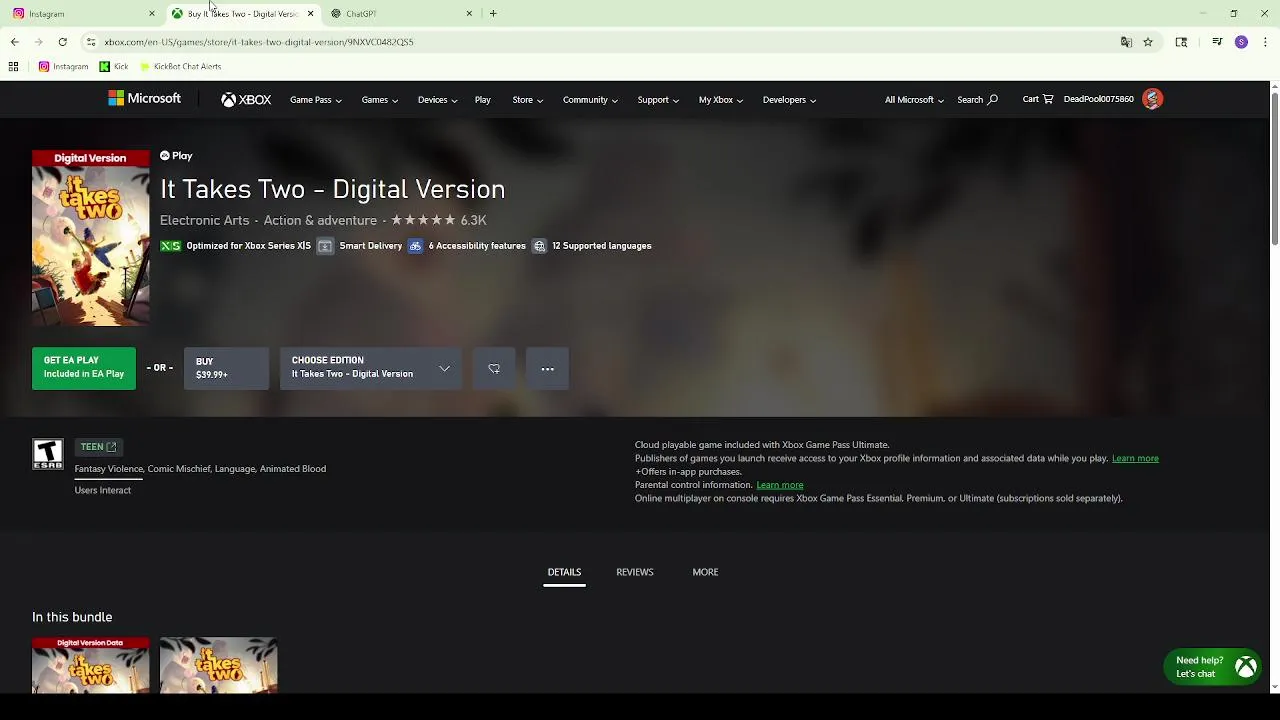This screenshot has height=720, width=1280.
Task: Expand the Store menu
Action: pyautogui.click(x=528, y=100)
